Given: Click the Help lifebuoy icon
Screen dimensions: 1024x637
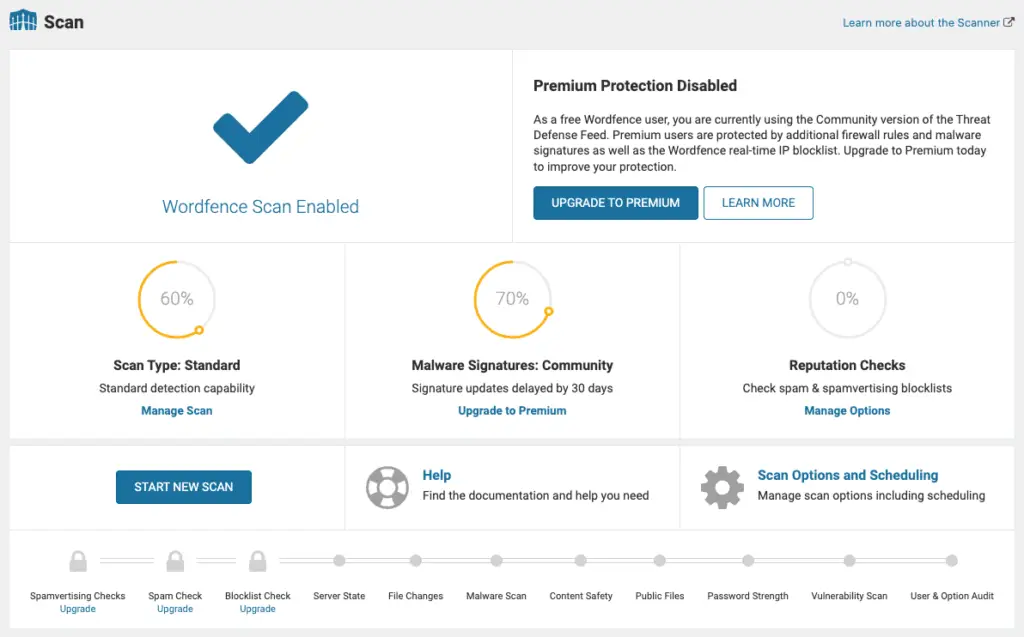Looking at the screenshot, I should tap(387, 487).
